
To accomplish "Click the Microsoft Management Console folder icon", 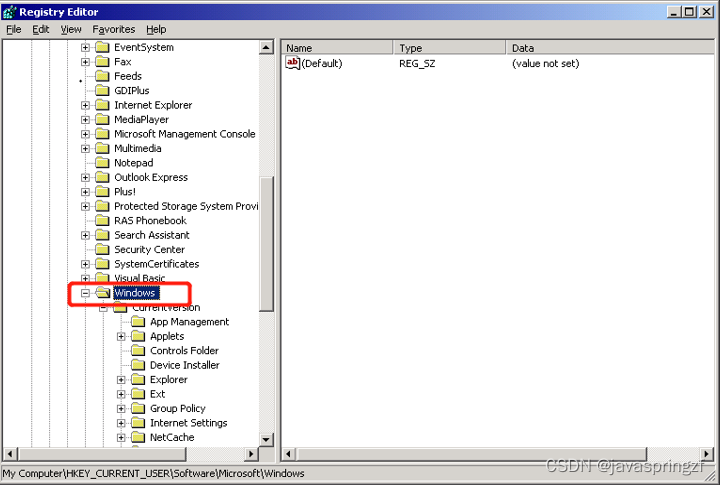I will tap(102, 134).
